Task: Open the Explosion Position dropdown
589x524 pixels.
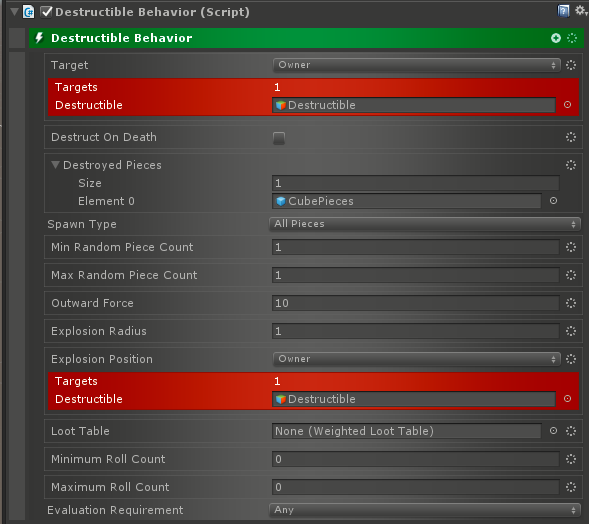Action: pyautogui.click(x=417, y=359)
